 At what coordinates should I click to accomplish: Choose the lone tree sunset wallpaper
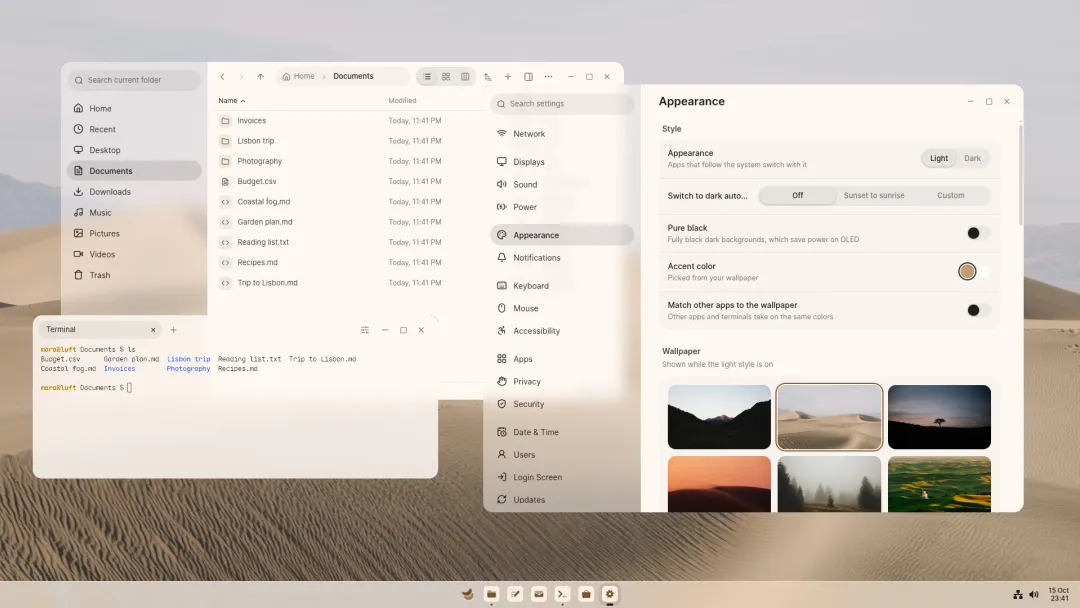click(x=939, y=417)
